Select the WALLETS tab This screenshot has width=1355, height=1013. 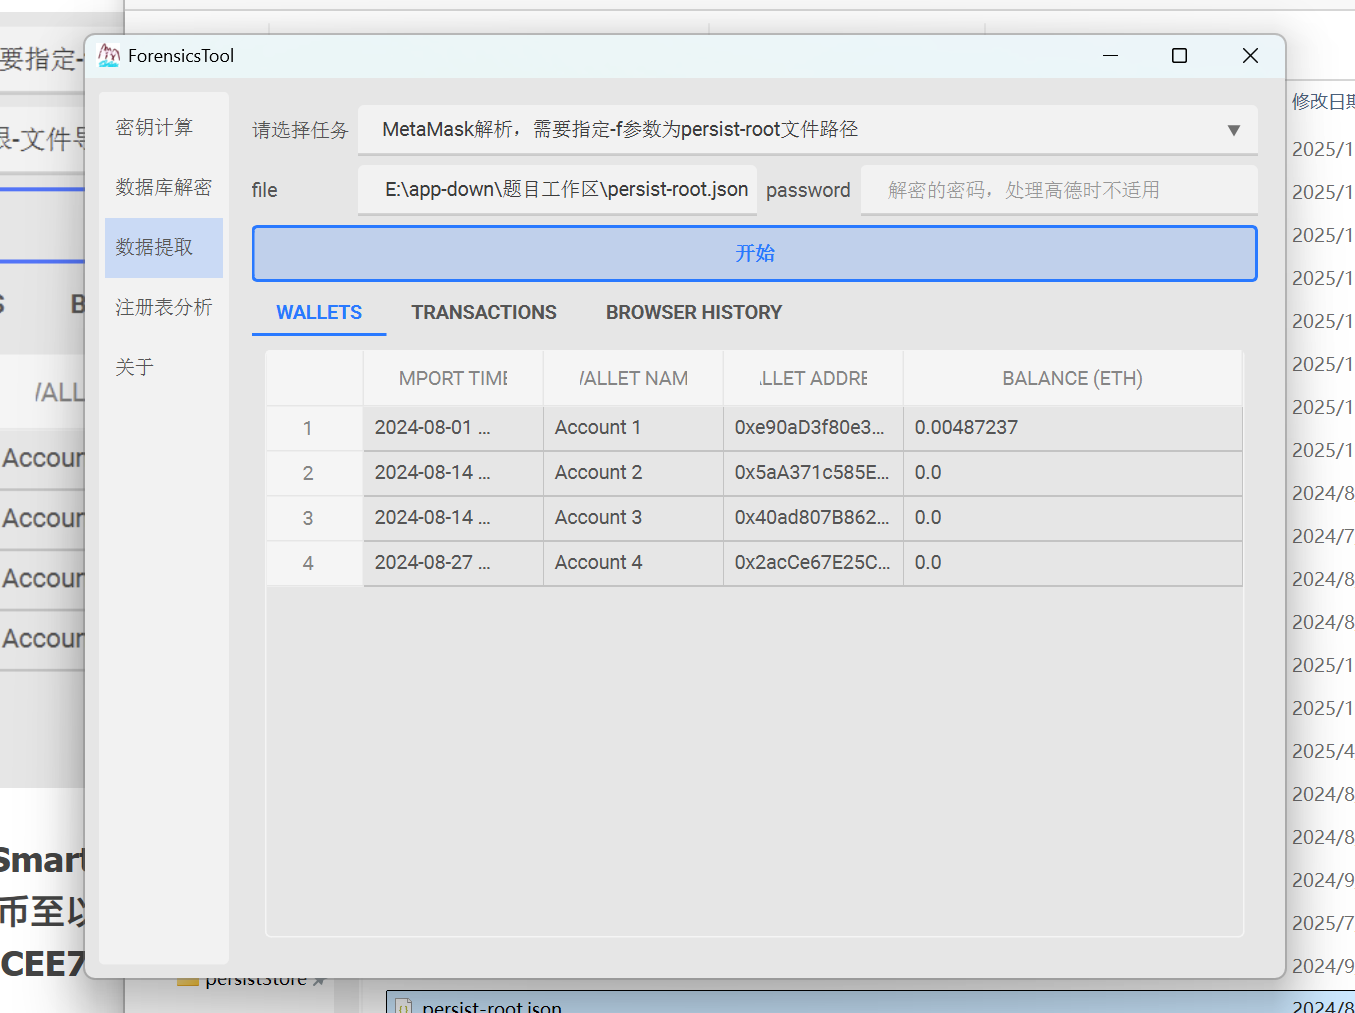319,312
